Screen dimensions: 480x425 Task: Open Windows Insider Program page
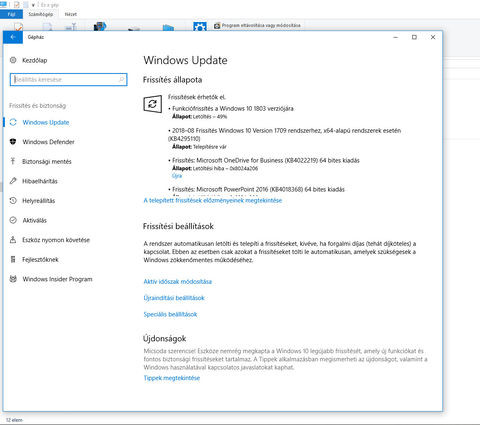click(x=57, y=279)
